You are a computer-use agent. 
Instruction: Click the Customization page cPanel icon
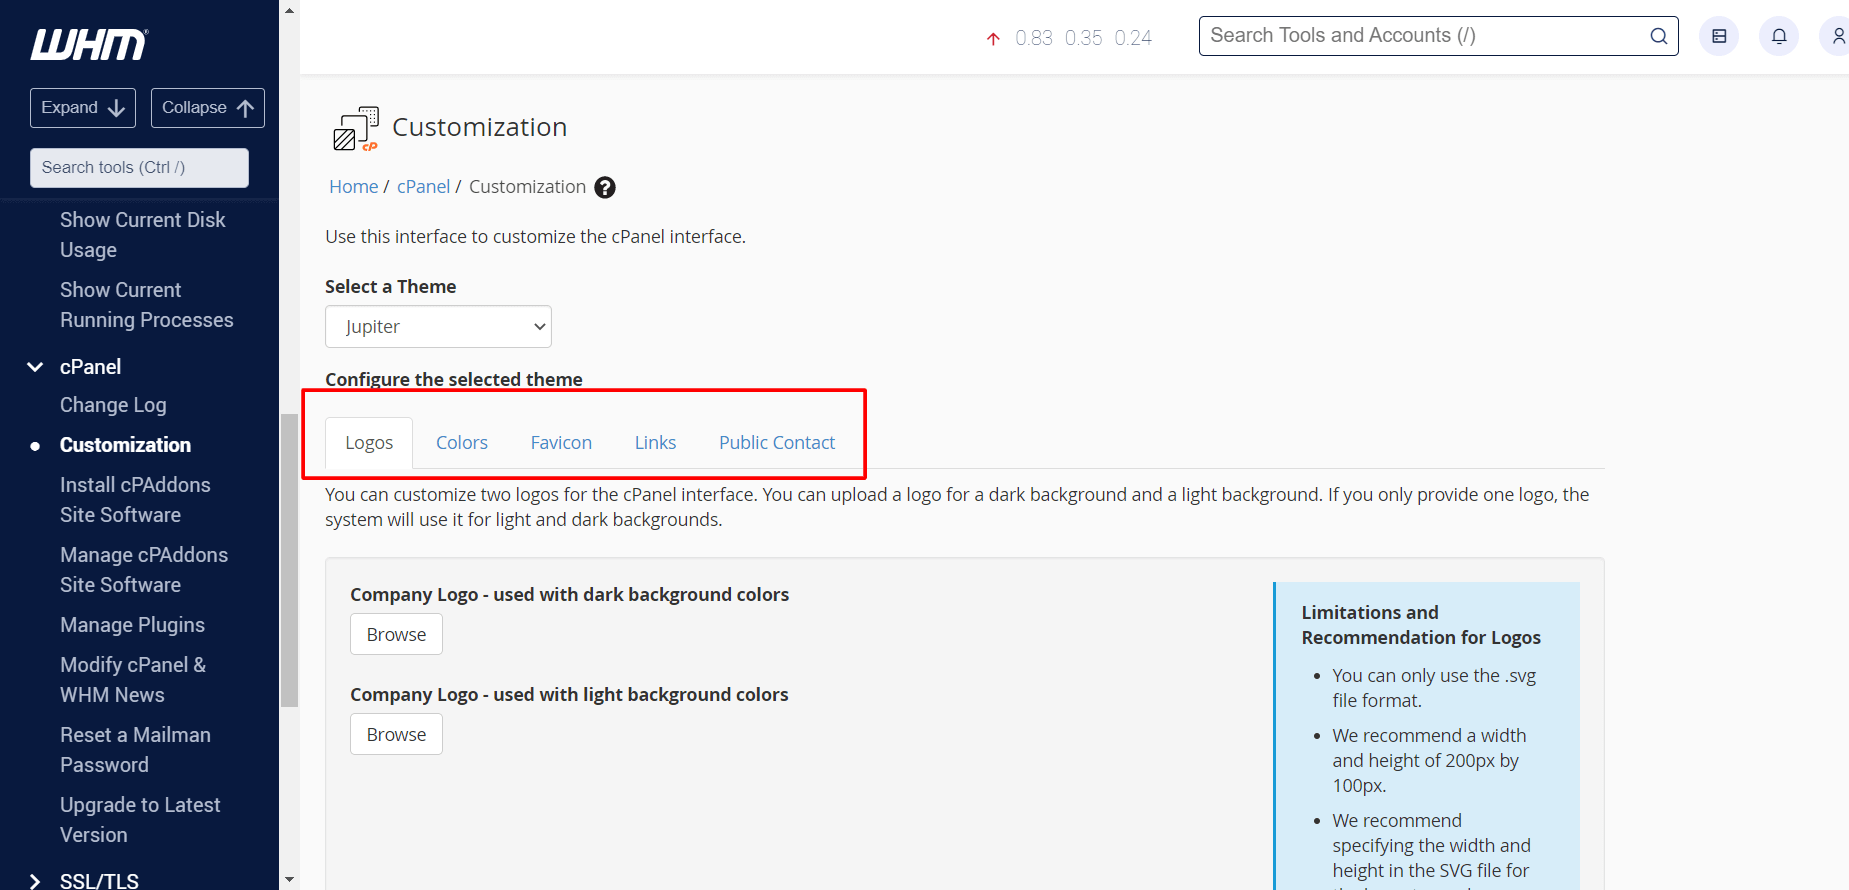pos(355,128)
